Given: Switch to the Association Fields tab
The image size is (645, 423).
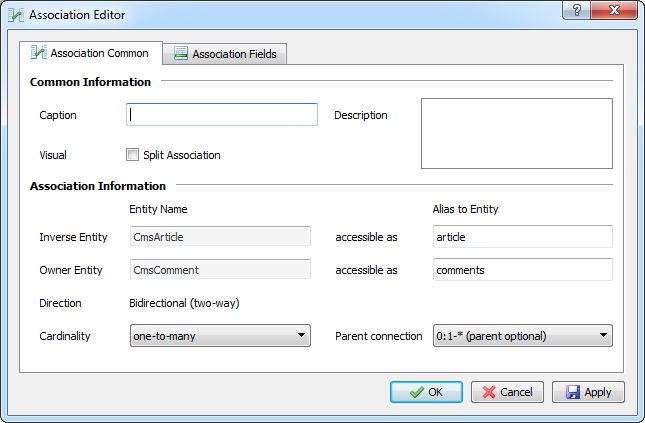Looking at the screenshot, I should pos(225,54).
